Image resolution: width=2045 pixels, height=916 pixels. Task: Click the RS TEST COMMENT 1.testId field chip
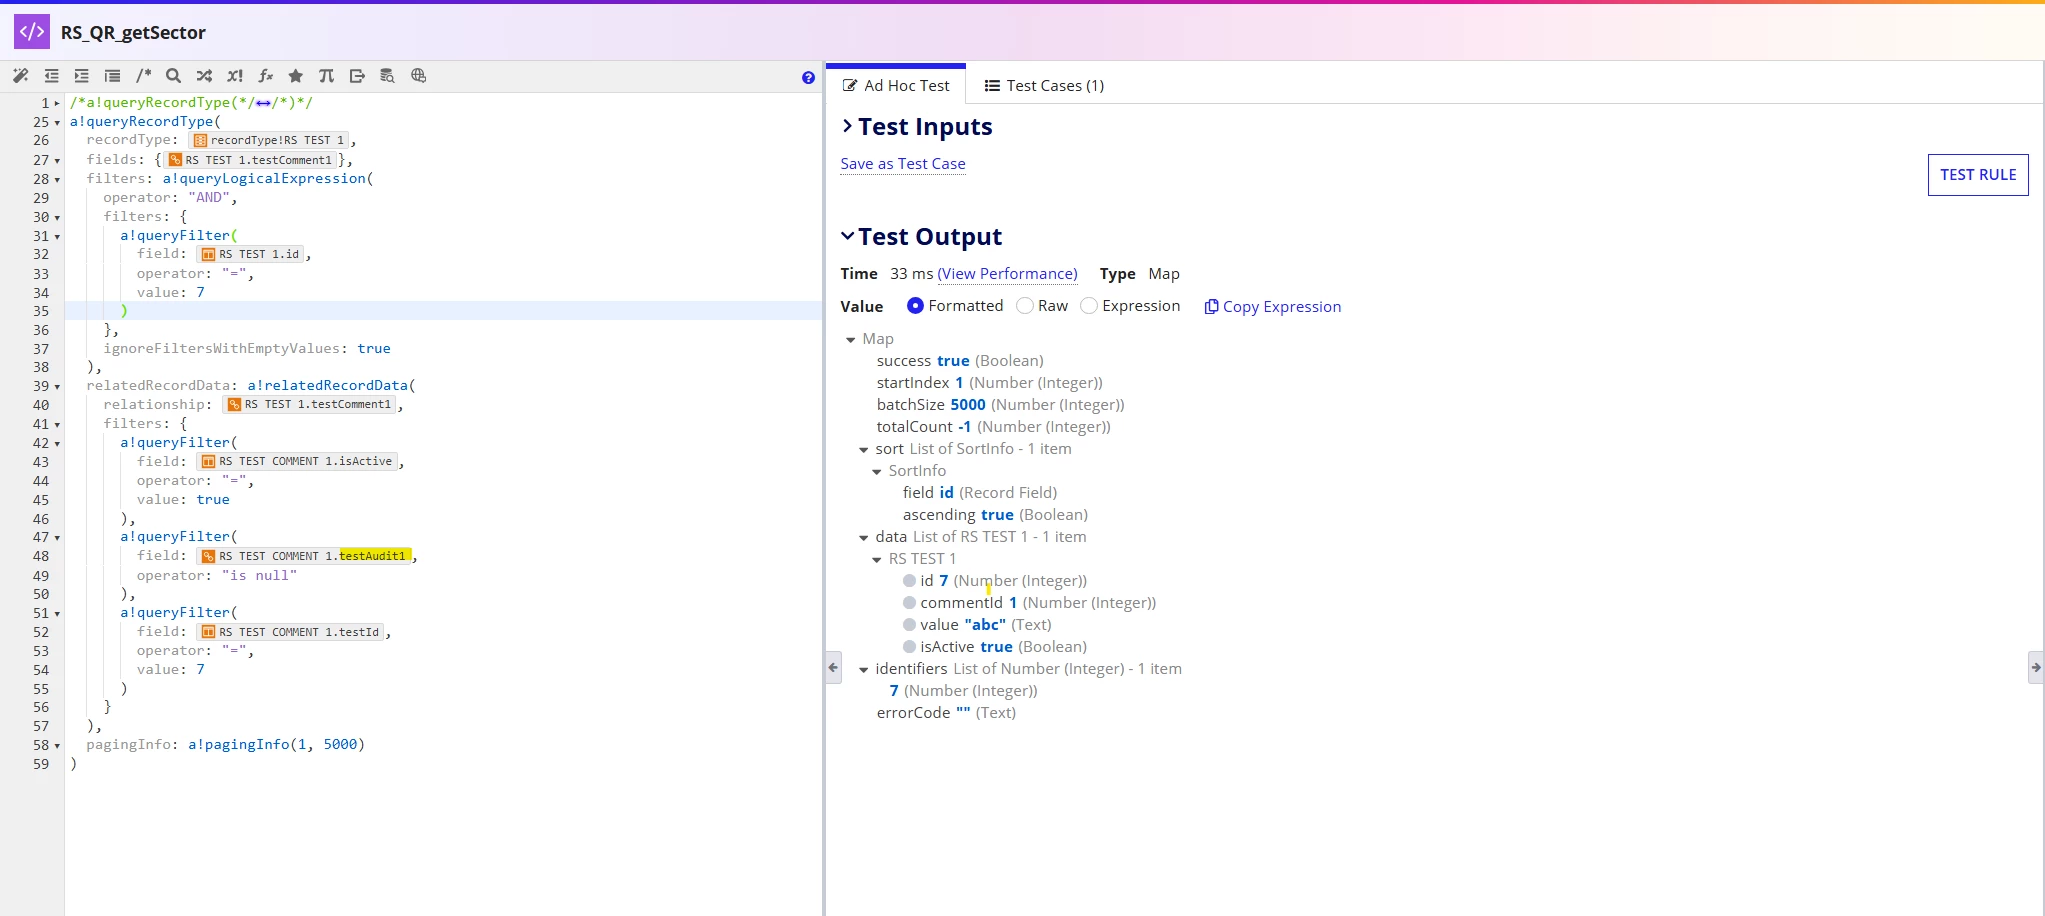coord(290,632)
